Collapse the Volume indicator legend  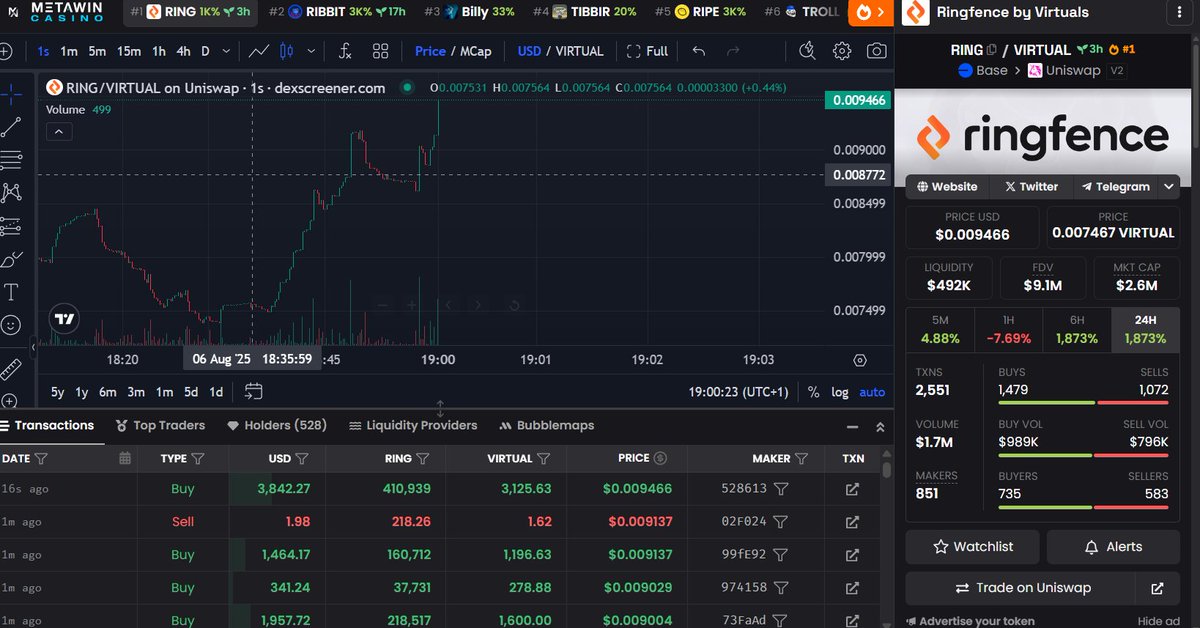(59, 131)
